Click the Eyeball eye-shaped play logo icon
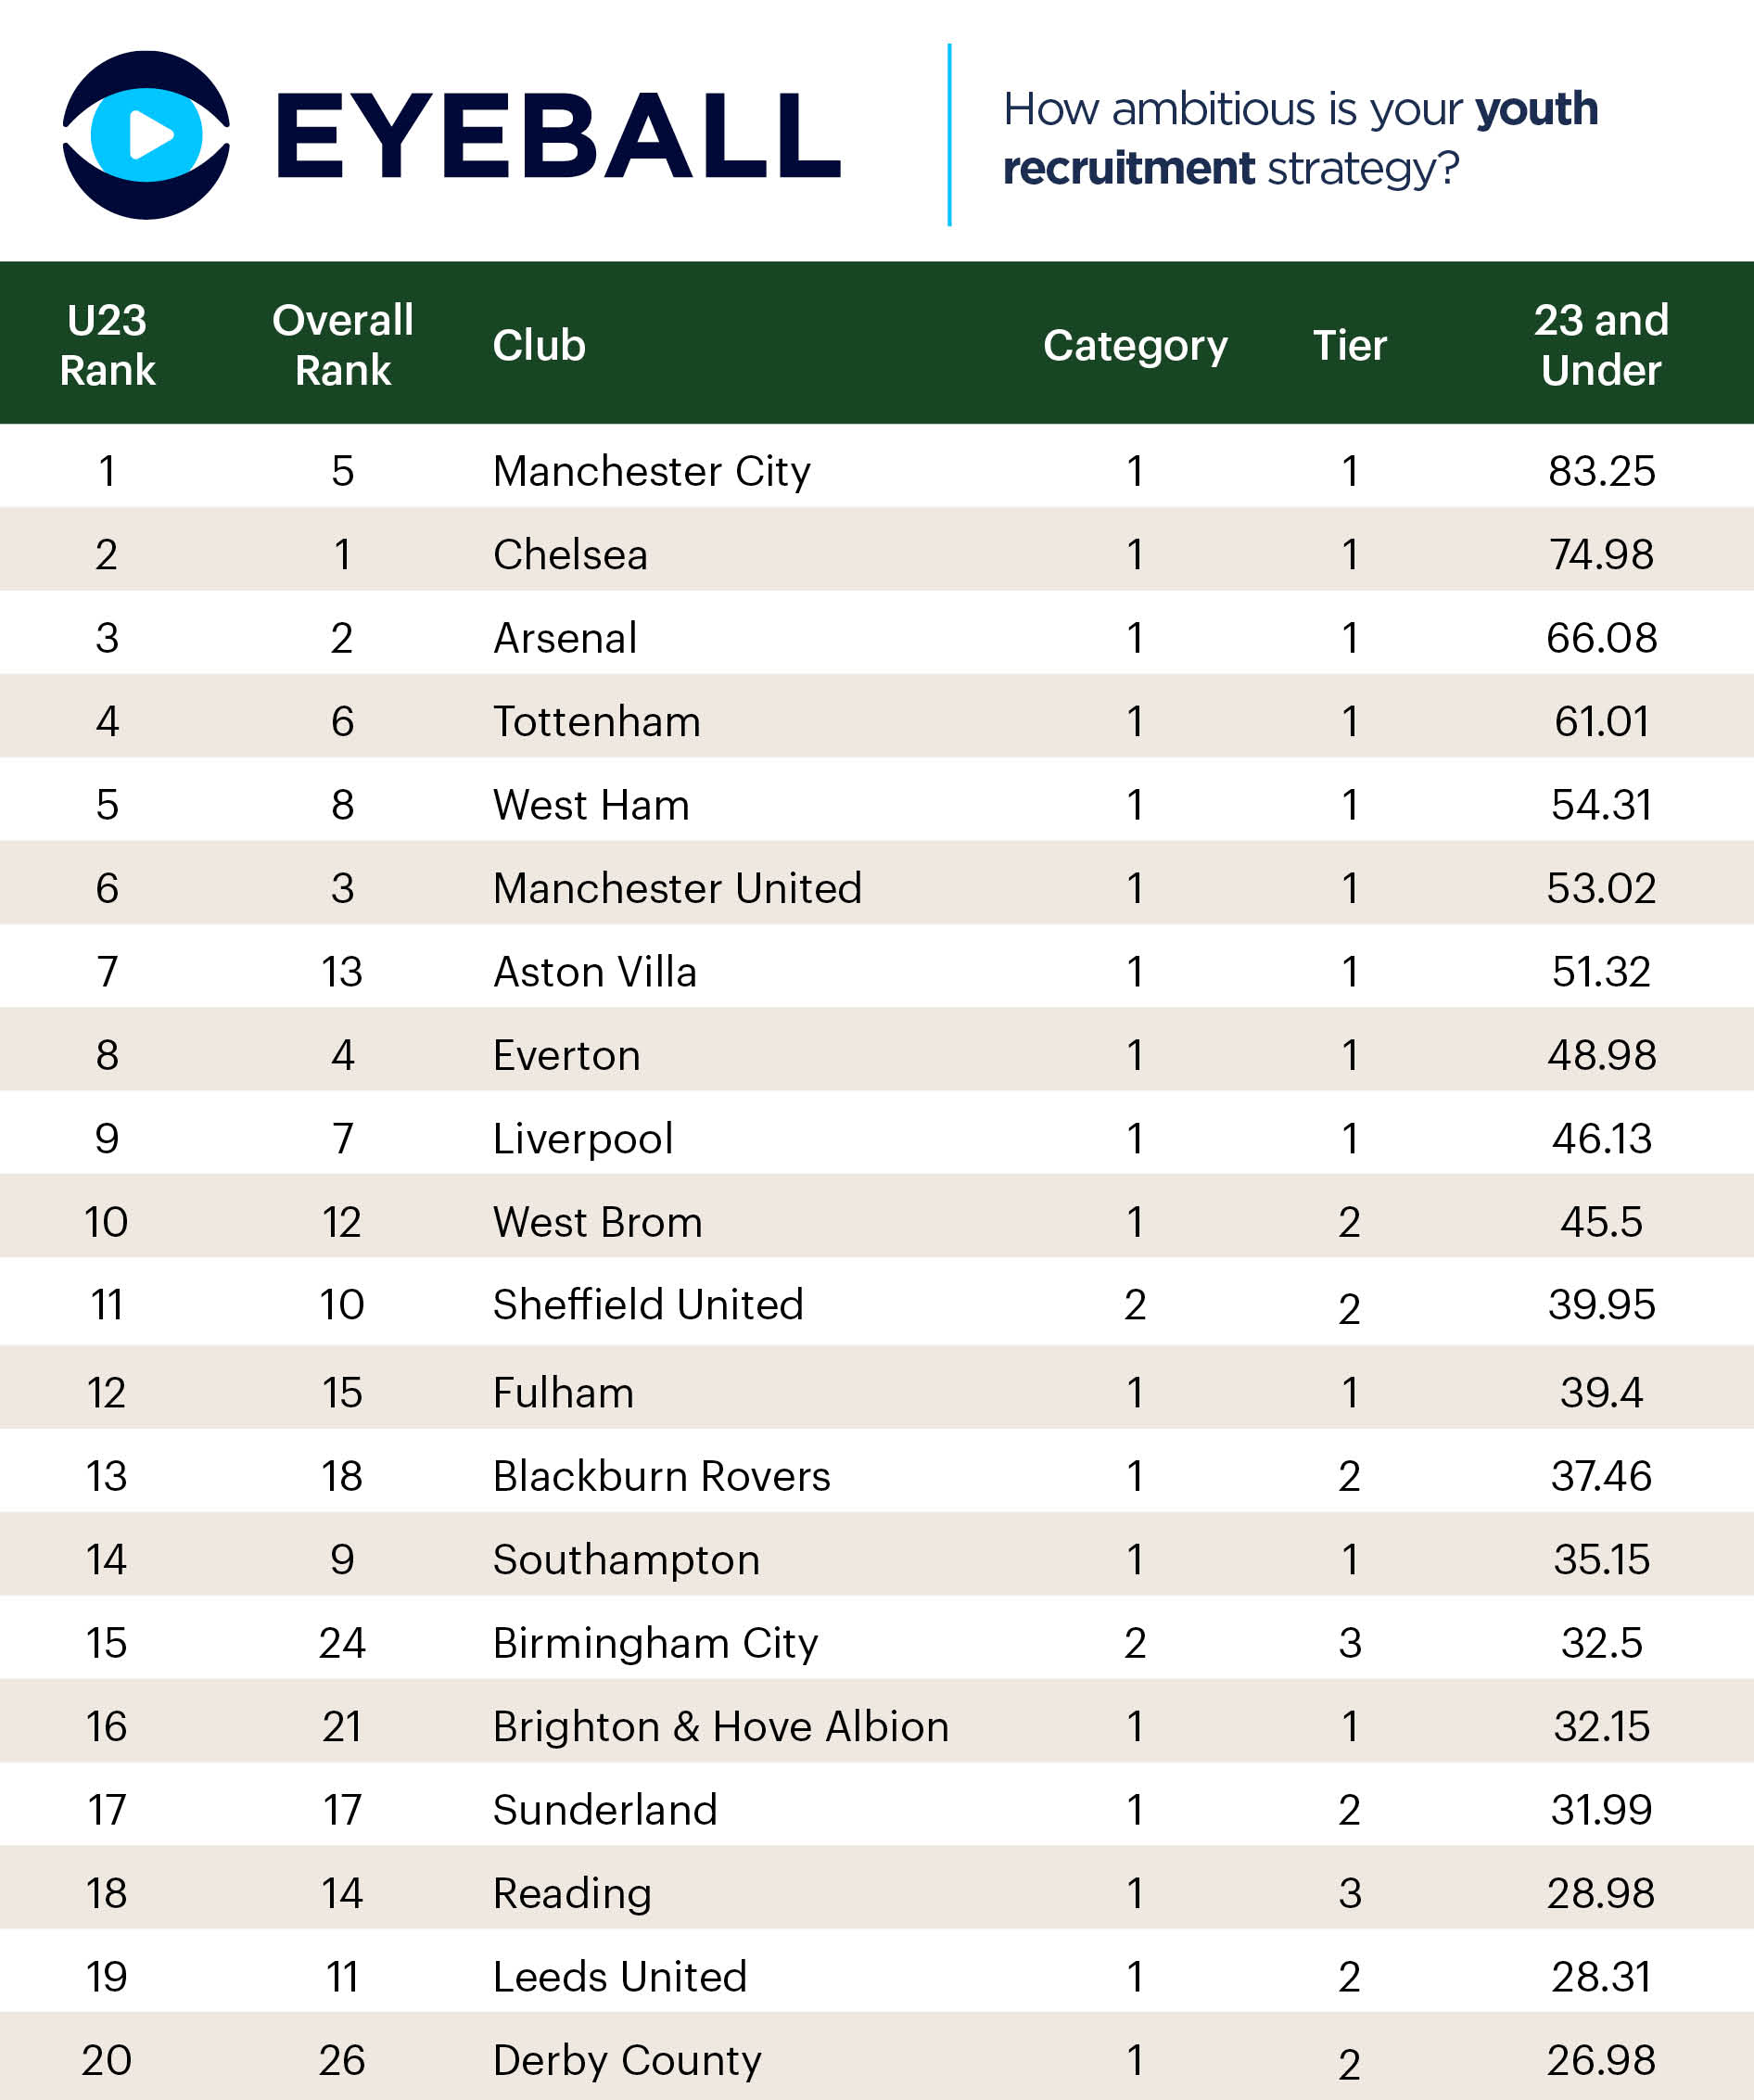 tap(147, 135)
